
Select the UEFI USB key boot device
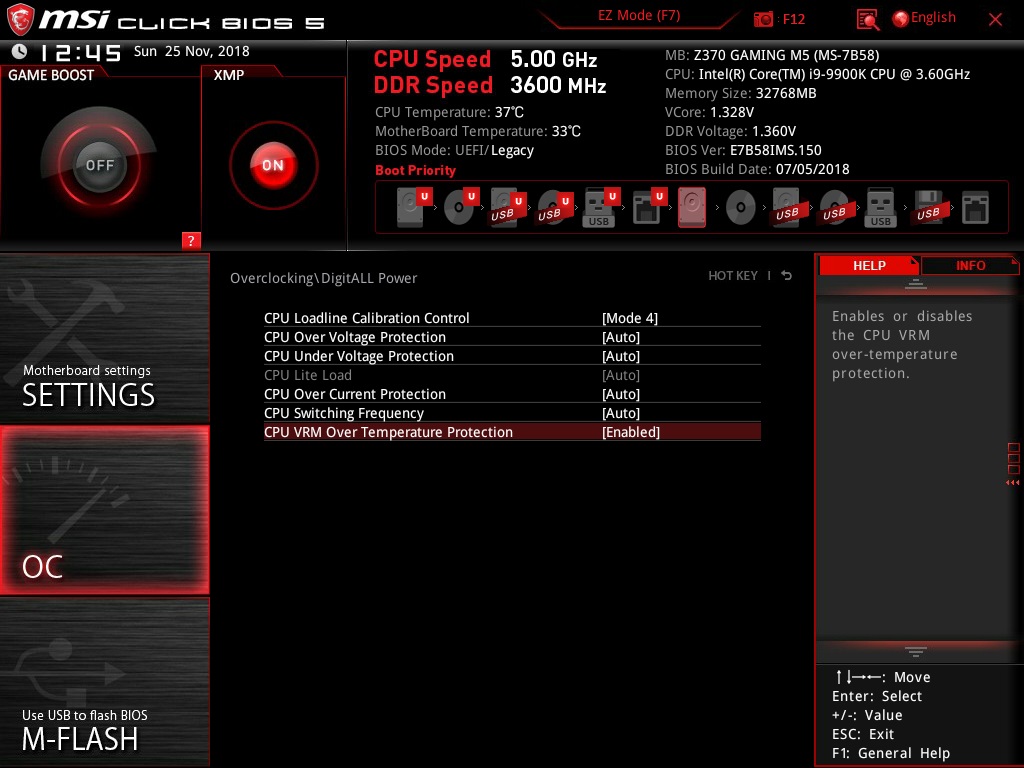tap(601, 206)
